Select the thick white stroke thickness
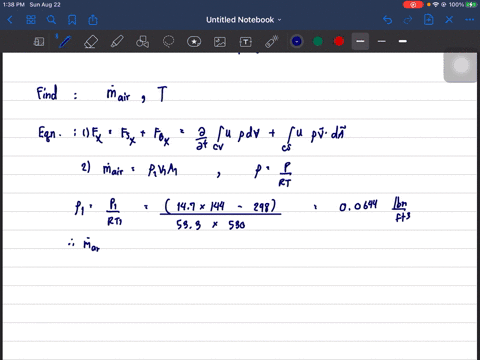480x360 pixels. (x=403, y=41)
